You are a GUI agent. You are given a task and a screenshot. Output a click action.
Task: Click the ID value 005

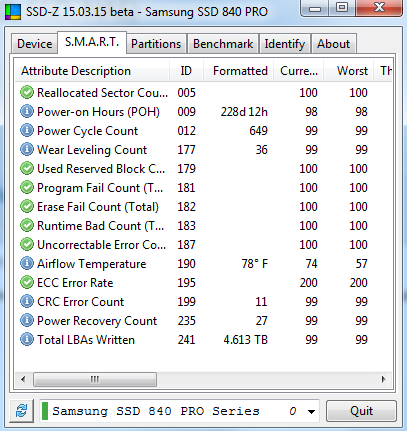pos(186,93)
